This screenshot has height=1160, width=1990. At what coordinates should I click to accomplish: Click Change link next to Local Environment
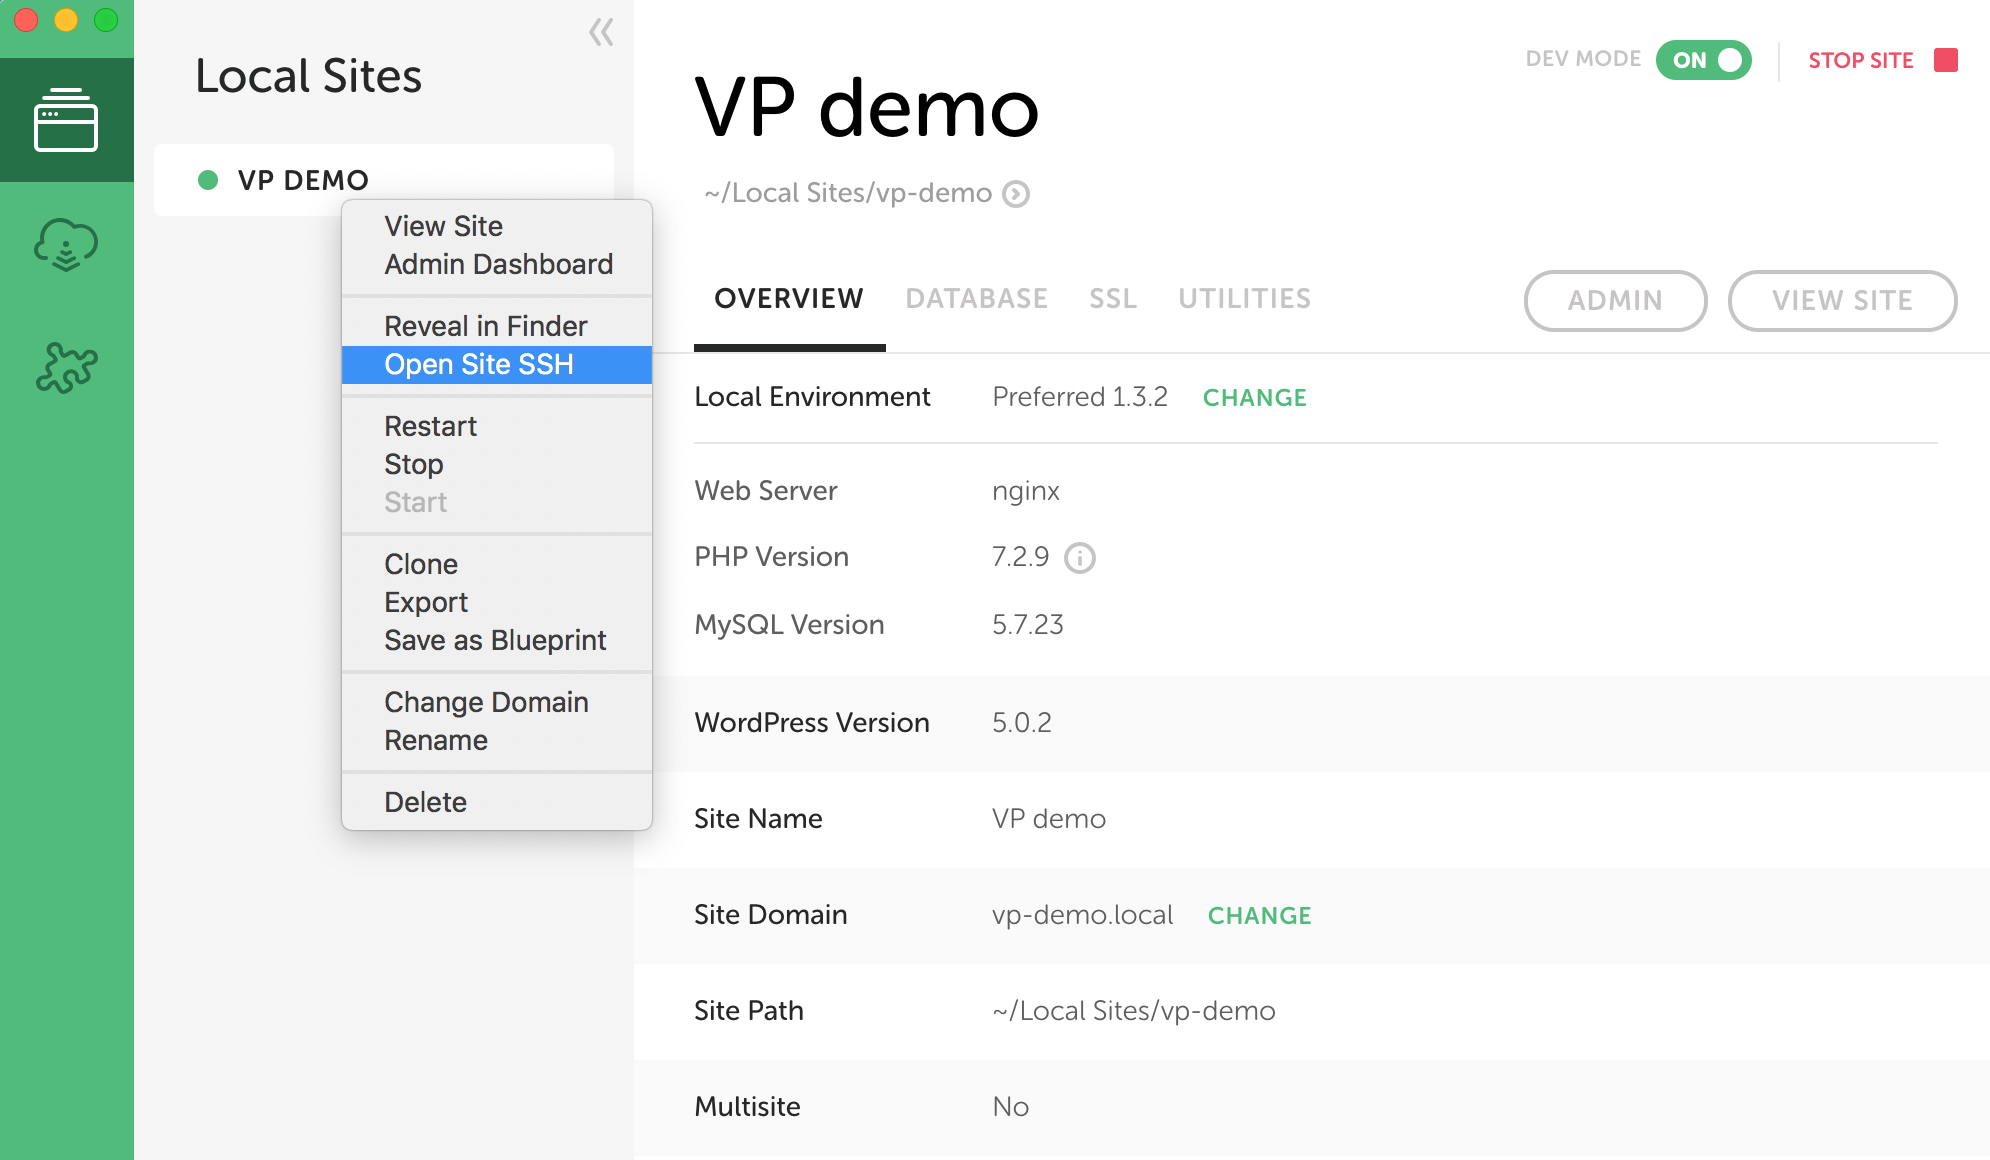[1254, 398]
